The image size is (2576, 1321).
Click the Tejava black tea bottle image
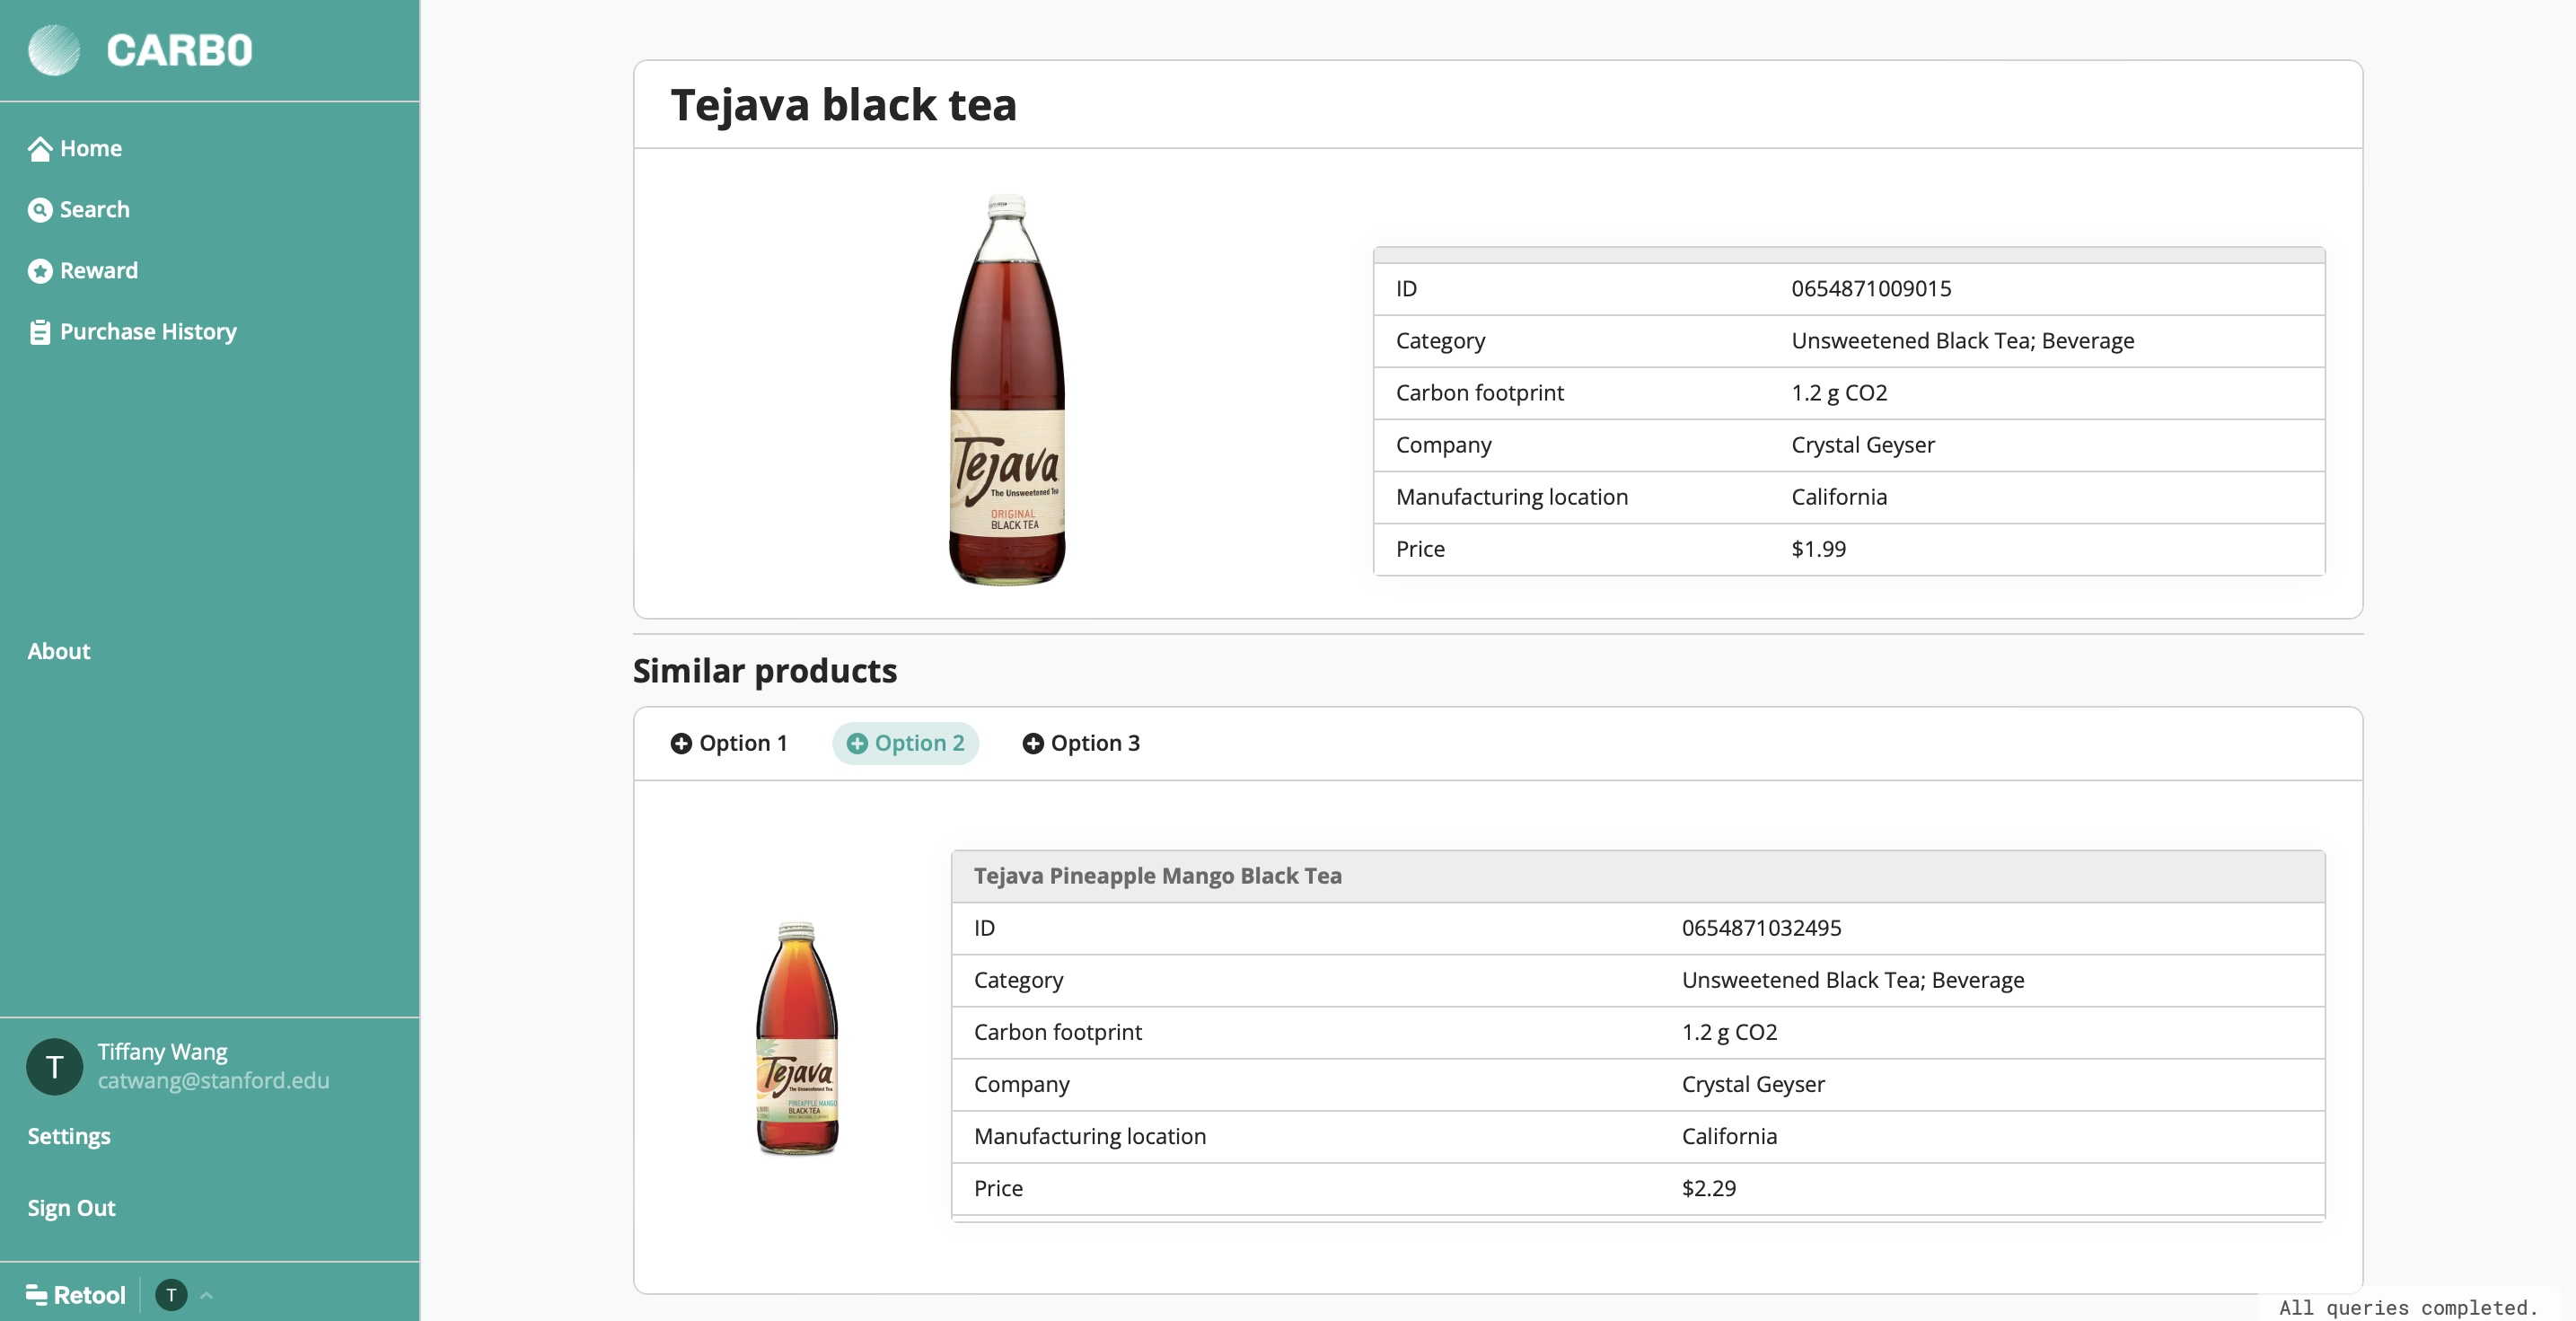(x=1006, y=390)
